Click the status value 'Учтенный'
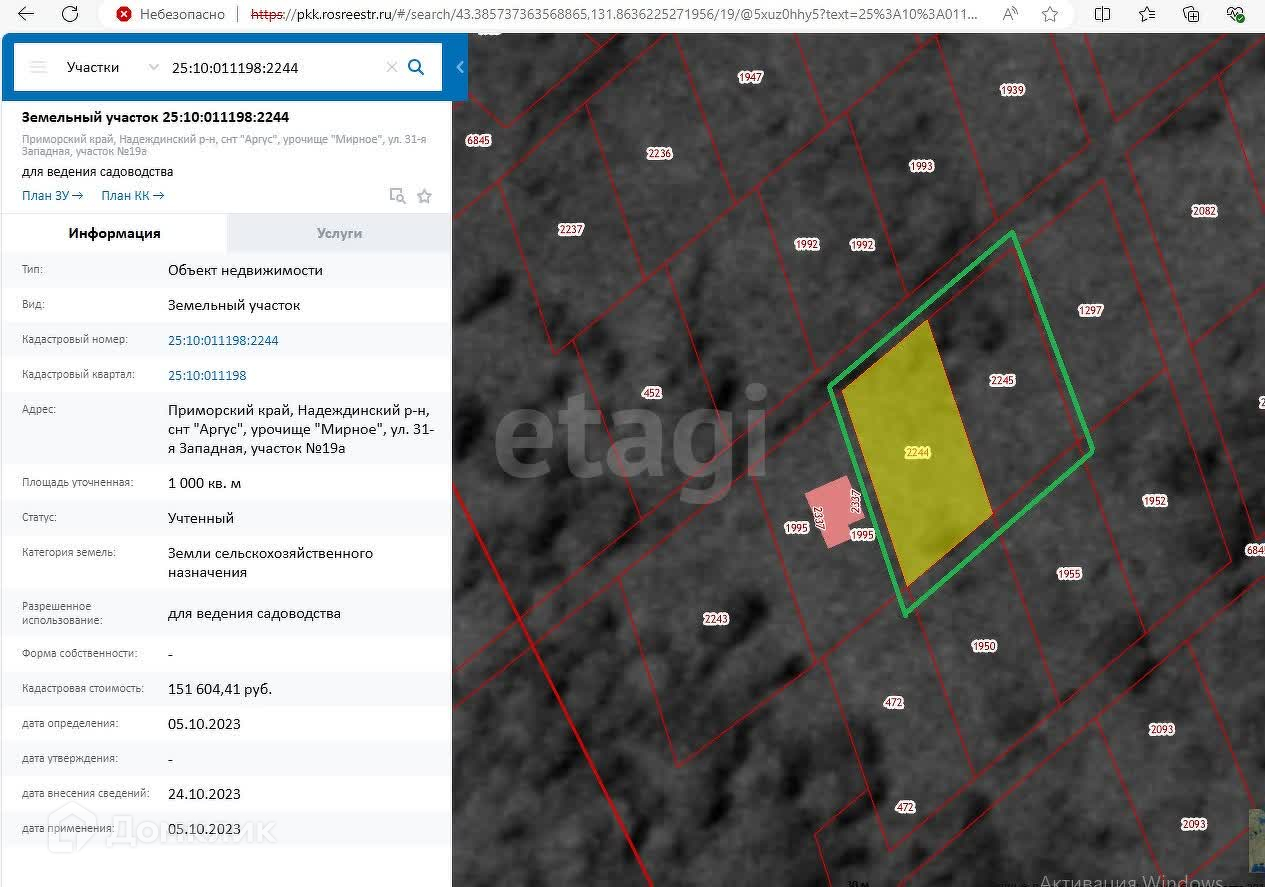This screenshot has height=887, width=1265. [x=201, y=518]
